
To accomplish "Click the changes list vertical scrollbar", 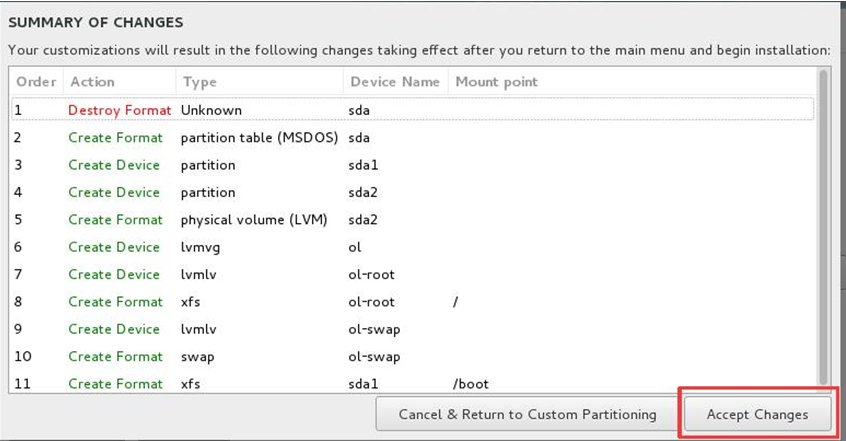I will point(823,227).
